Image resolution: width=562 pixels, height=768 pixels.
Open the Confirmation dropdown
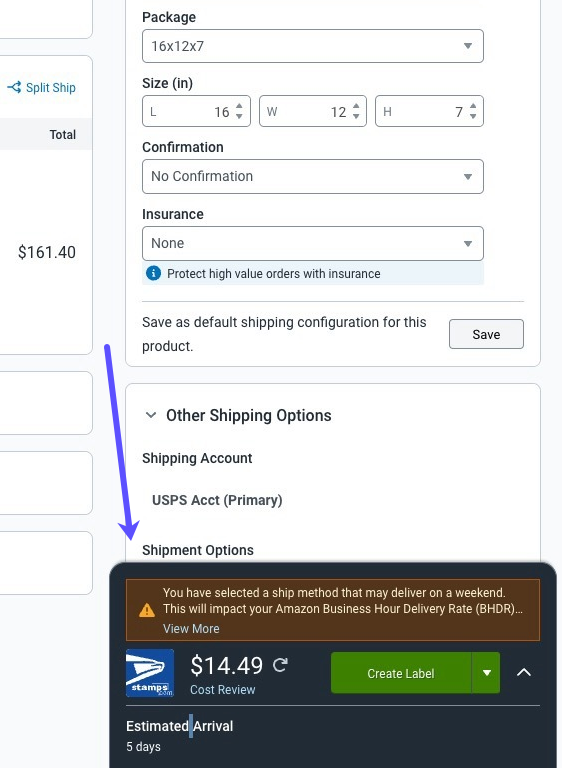[313, 176]
